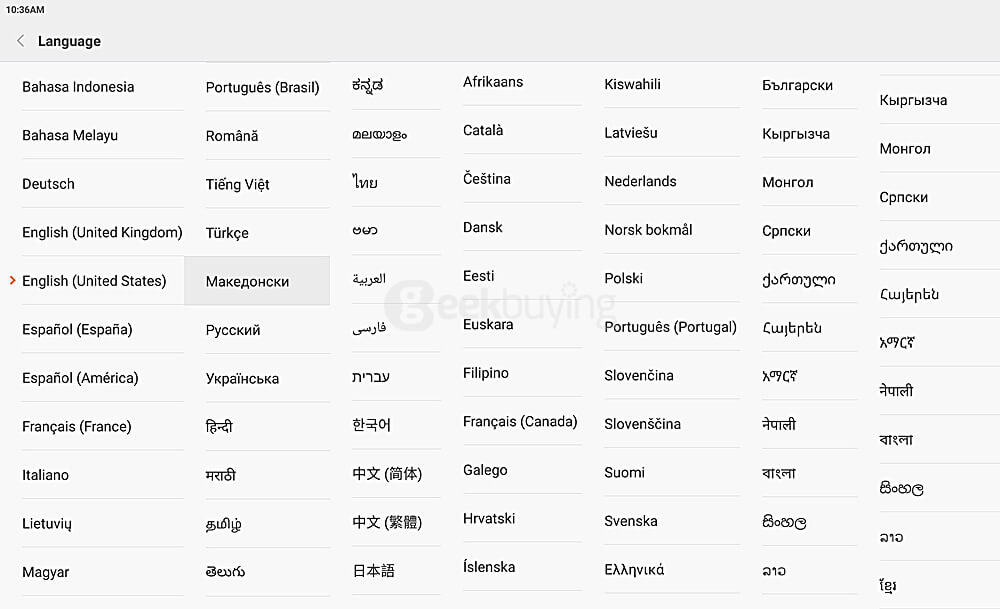Choose Türkçe from the list
This screenshot has width=1000, height=609.
[x=228, y=233]
